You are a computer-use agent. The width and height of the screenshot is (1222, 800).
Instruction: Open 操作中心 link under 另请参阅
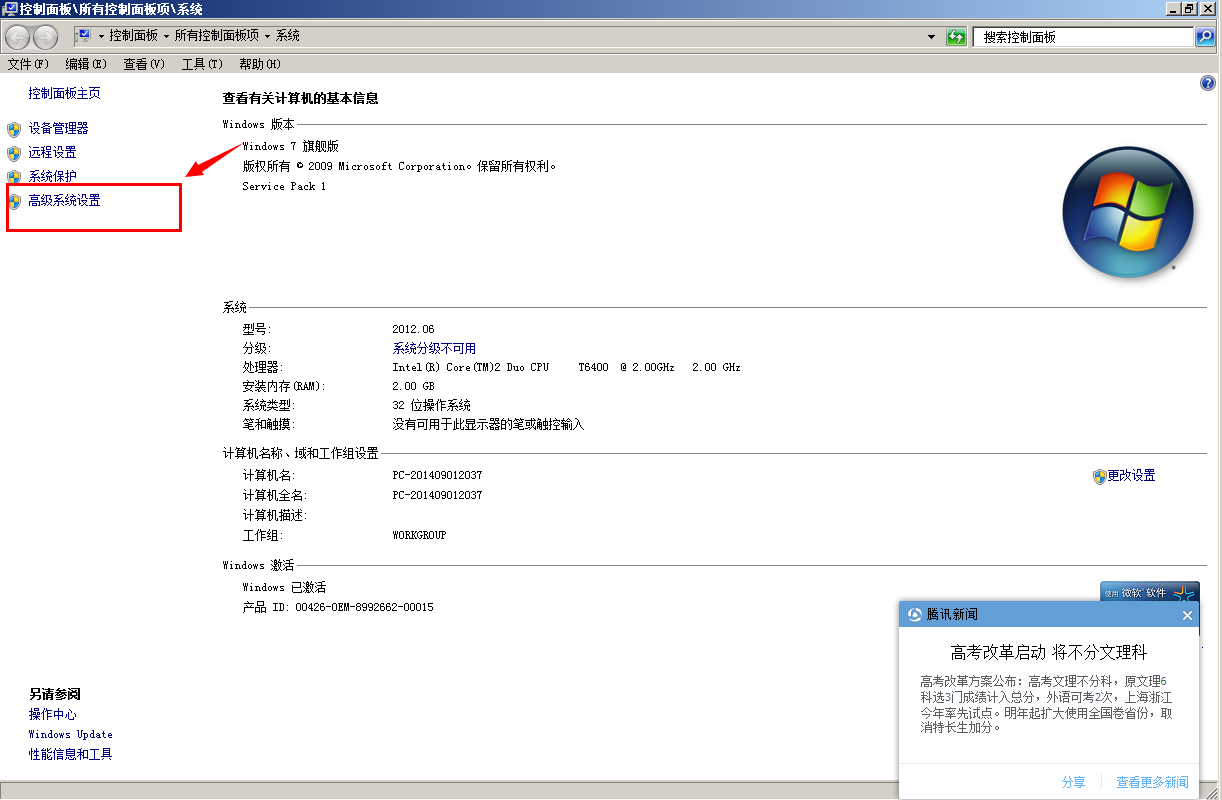(52, 714)
